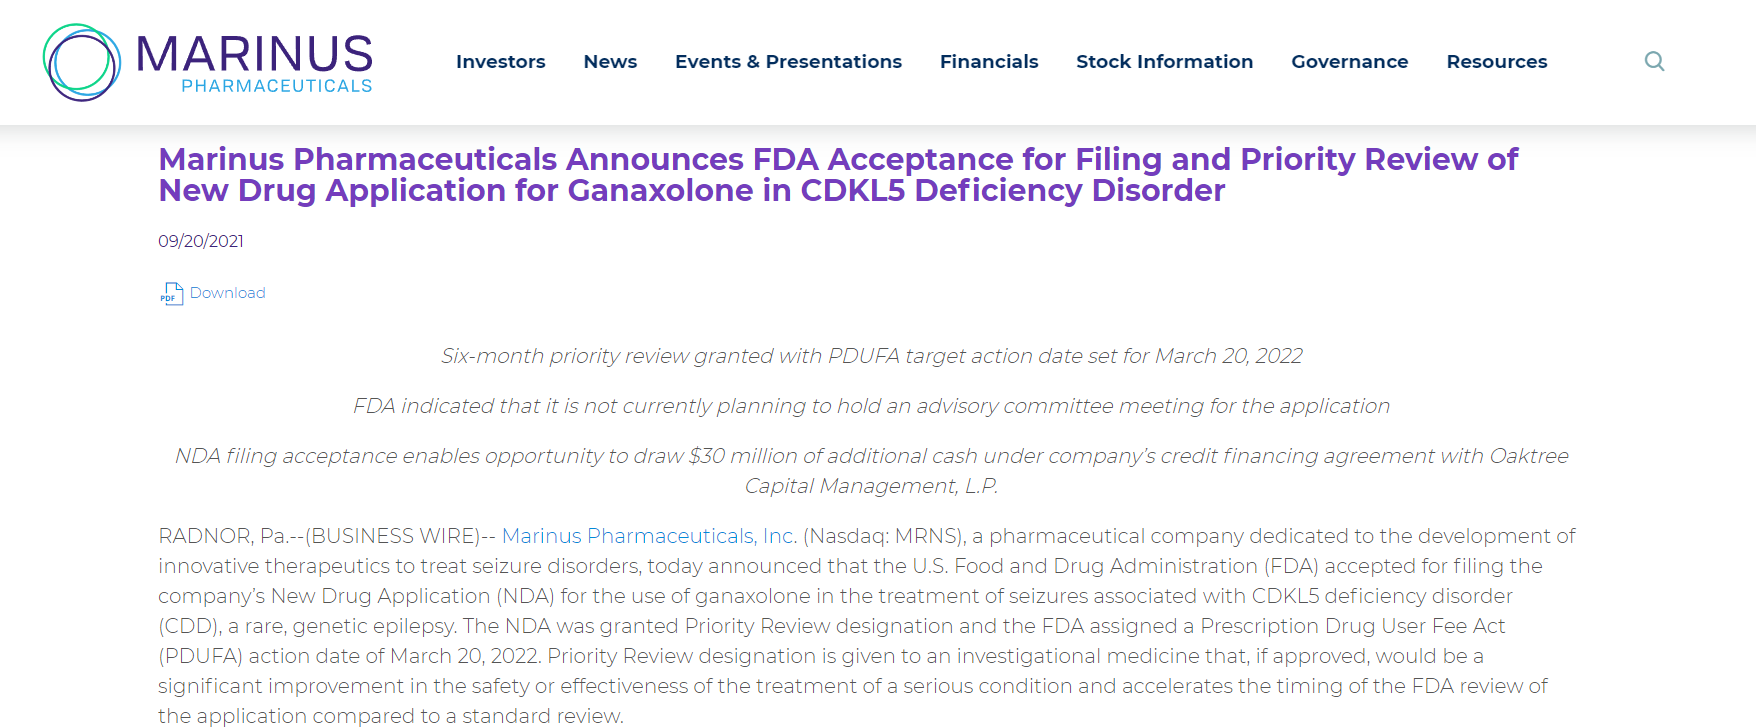Screen dimensions: 1756x727
Task: Open the Resources navigation item
Action: pos(1496,62)
